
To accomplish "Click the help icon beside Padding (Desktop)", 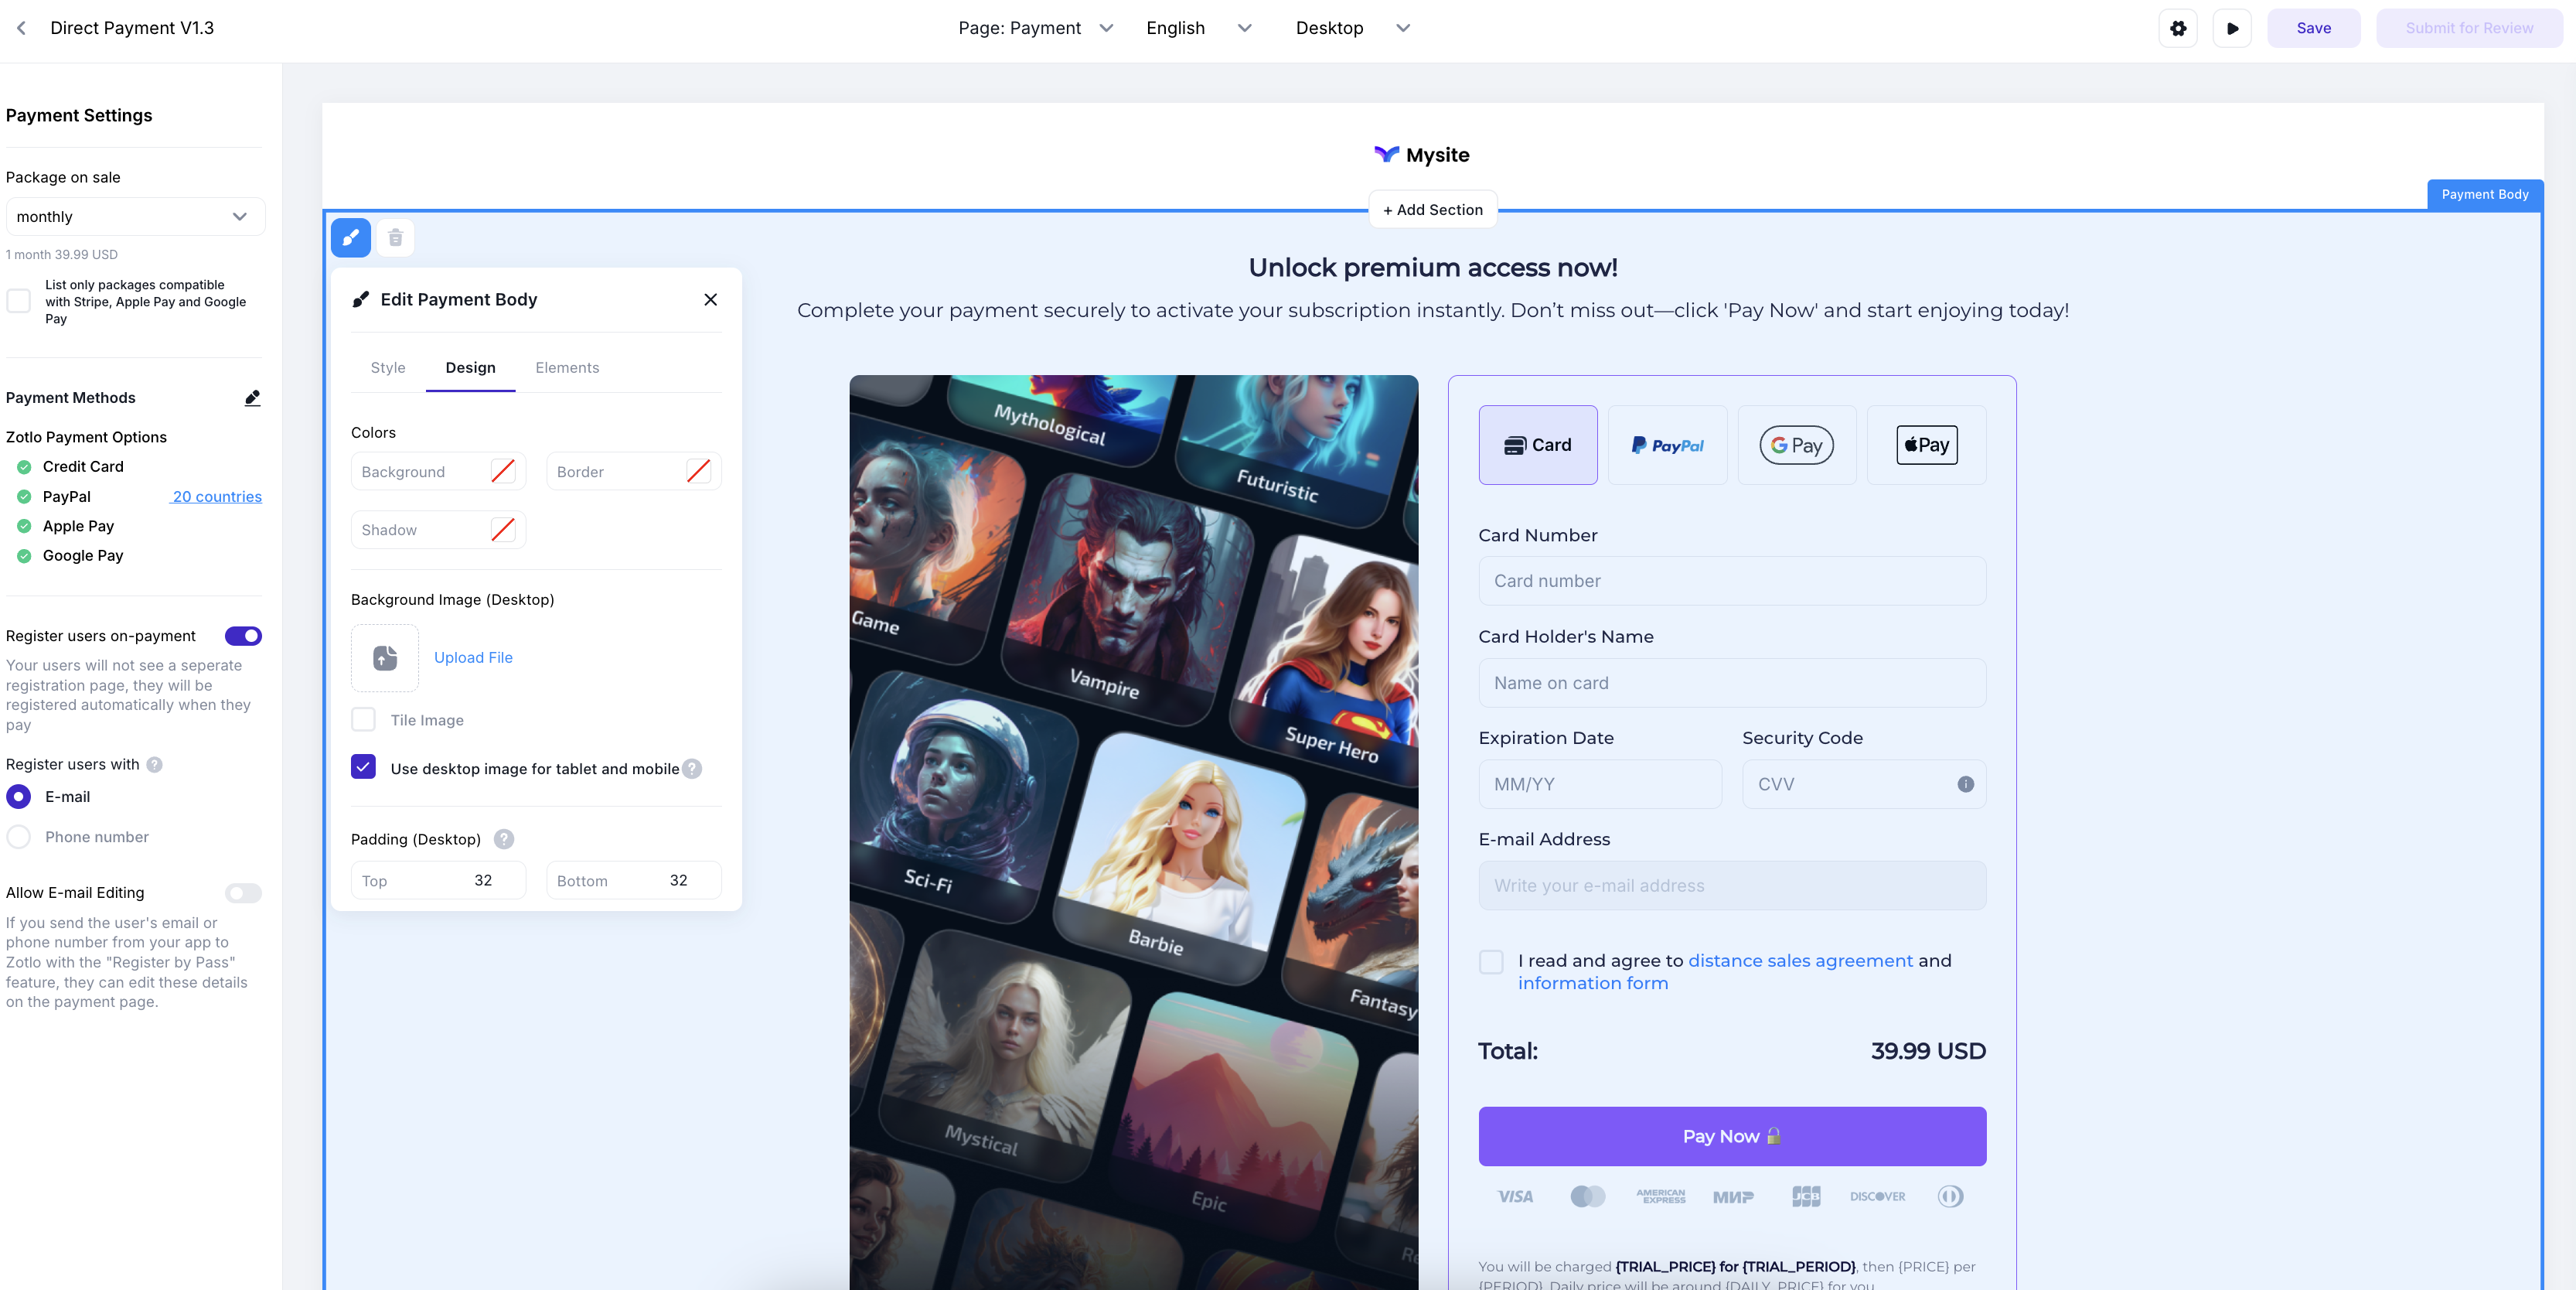I will coord(504,839).
